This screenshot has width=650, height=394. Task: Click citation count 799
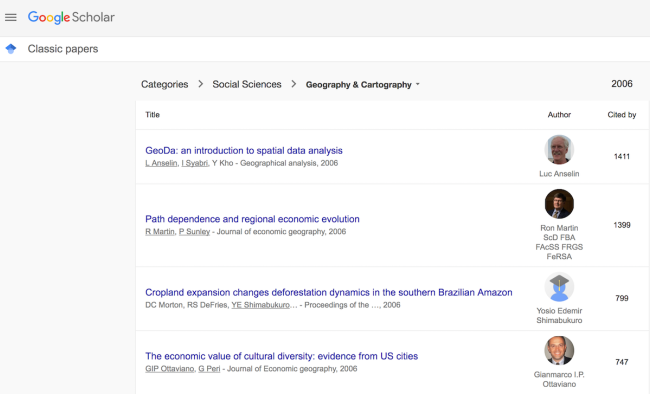(622, 298)
